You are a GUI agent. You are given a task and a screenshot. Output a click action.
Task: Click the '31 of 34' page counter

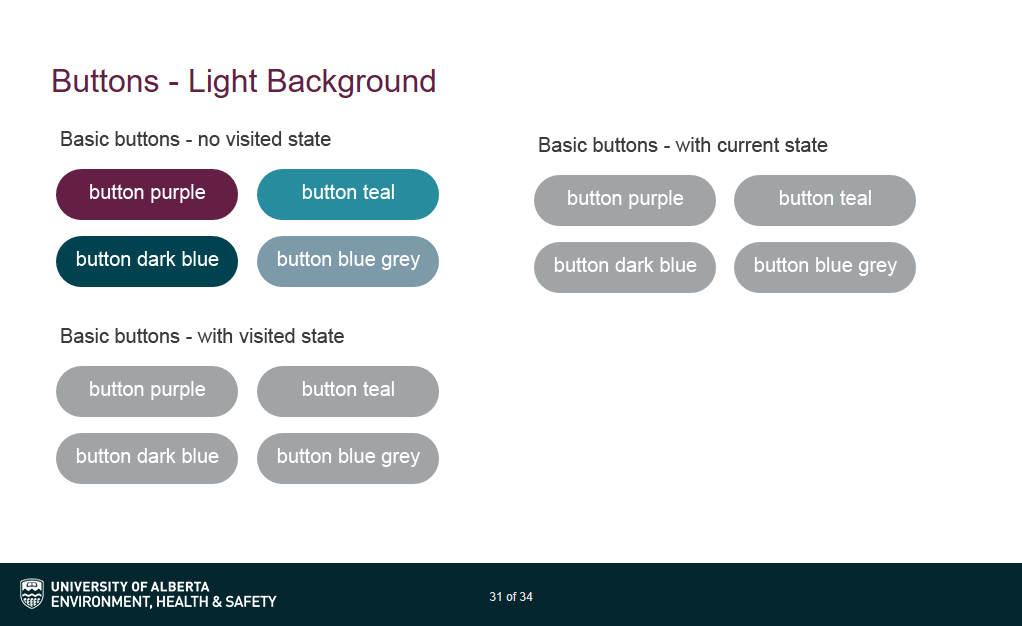coord(511,597)
